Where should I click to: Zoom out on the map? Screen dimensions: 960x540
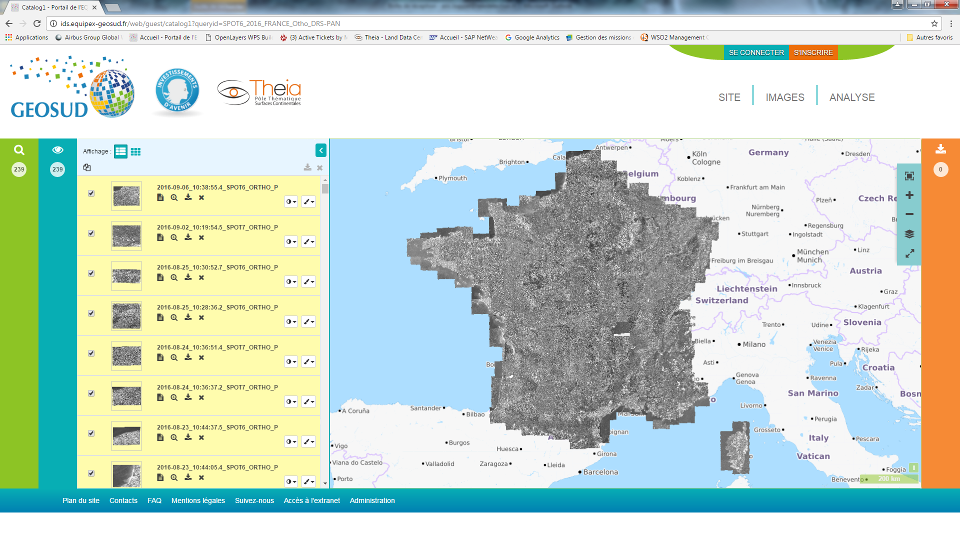909,214
